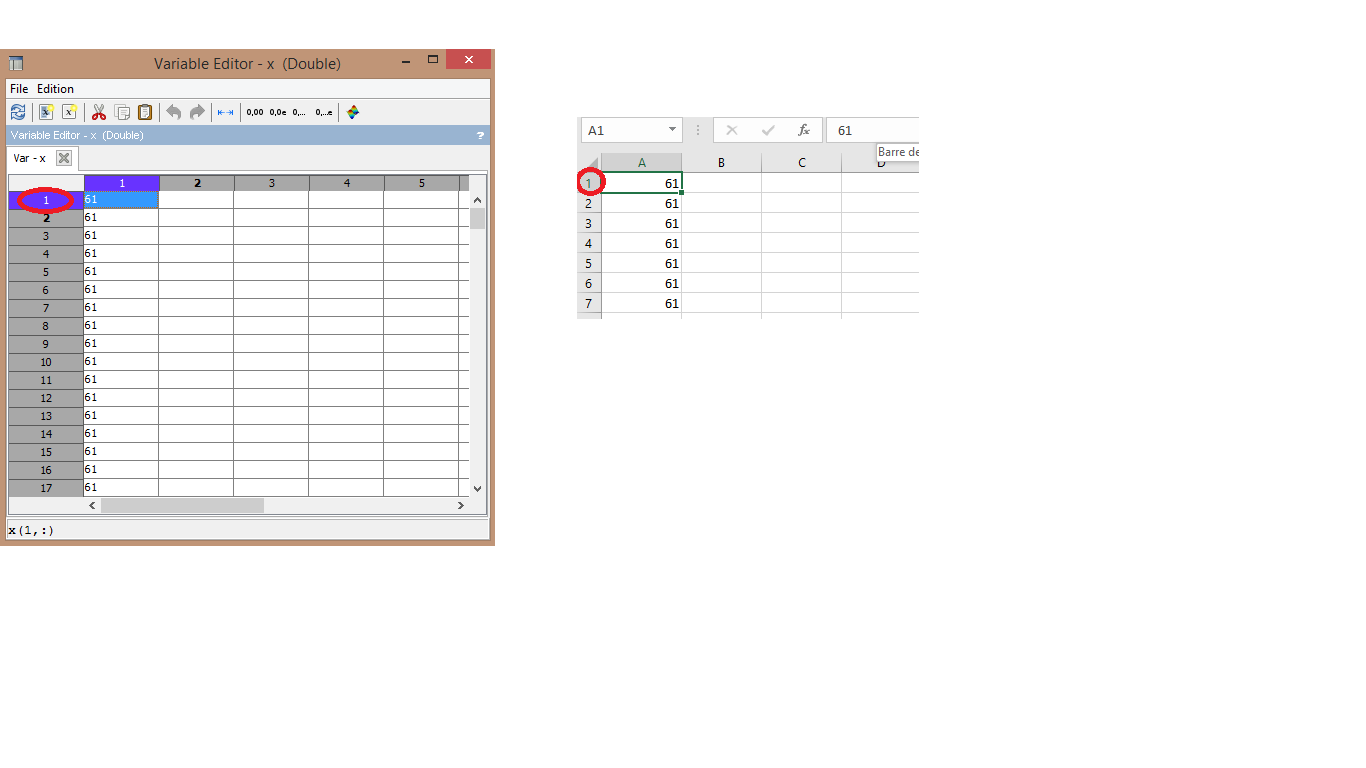Close the Var - x tab

[64, 158]
